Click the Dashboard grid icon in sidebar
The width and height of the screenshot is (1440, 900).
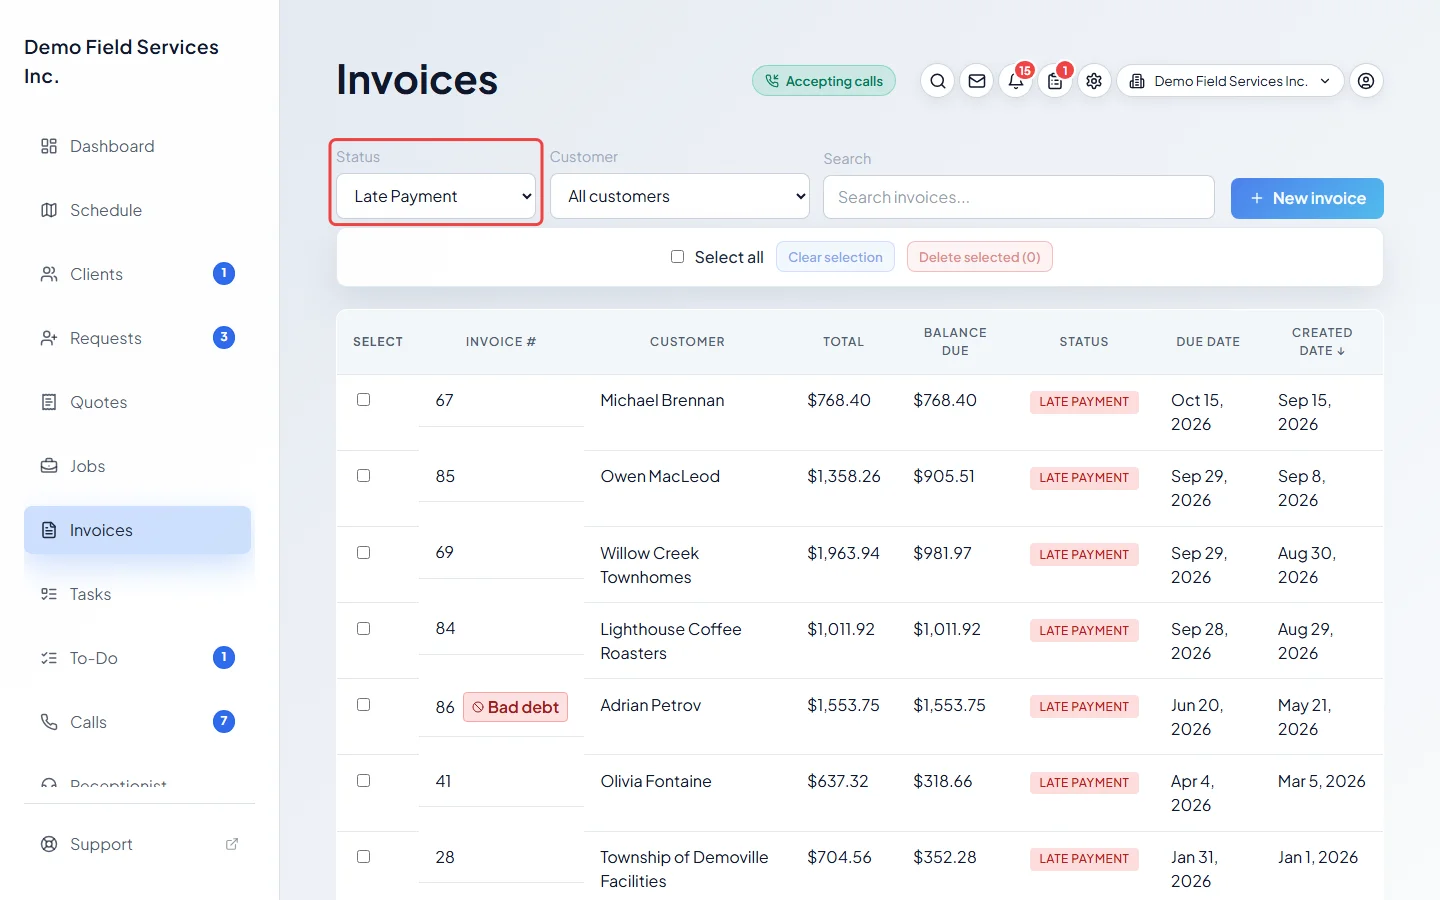click(x=49, y=146)
